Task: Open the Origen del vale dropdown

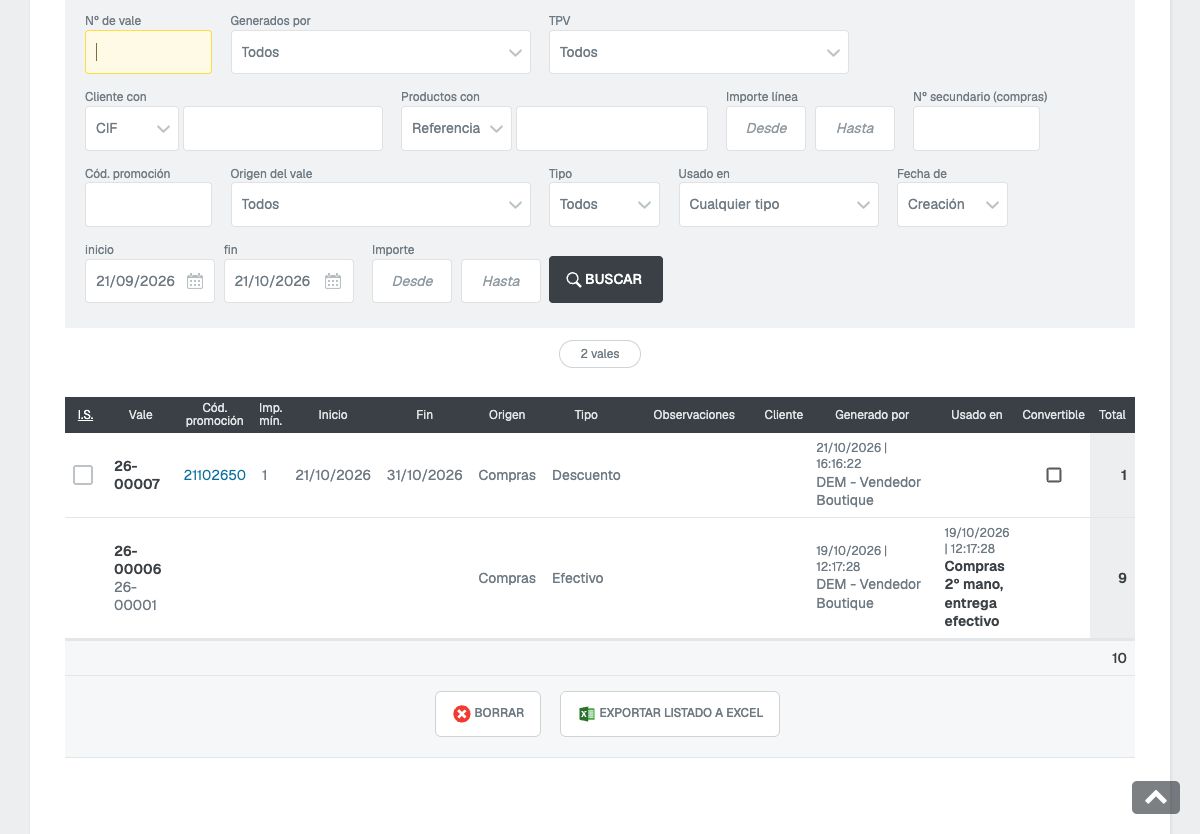Action: point(380,204)
